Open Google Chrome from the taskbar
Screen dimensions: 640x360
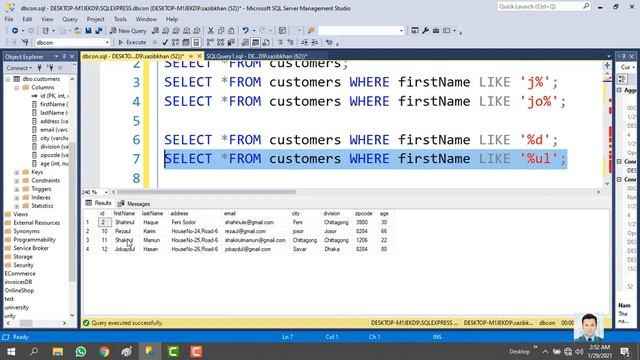point(104,351)
